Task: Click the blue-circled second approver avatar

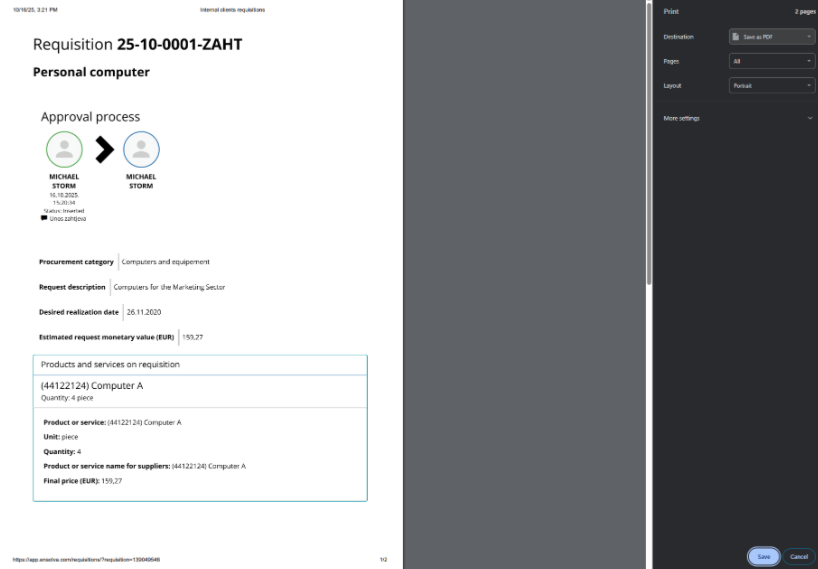Action: 141,150
